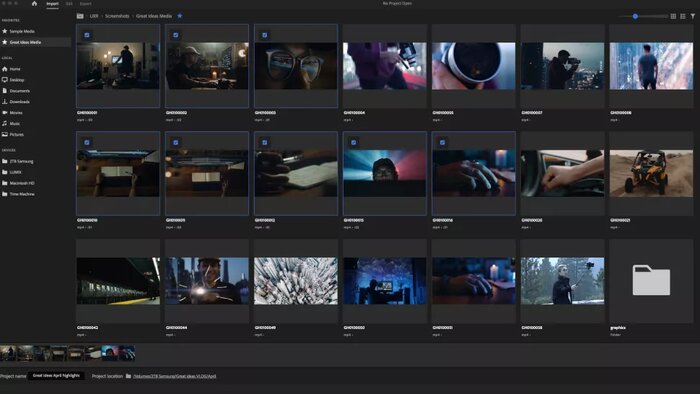Image resolution: width=700 pixels, height=394 pixels.
Task: Switch to the Edit tab
Action: [69, 4]
